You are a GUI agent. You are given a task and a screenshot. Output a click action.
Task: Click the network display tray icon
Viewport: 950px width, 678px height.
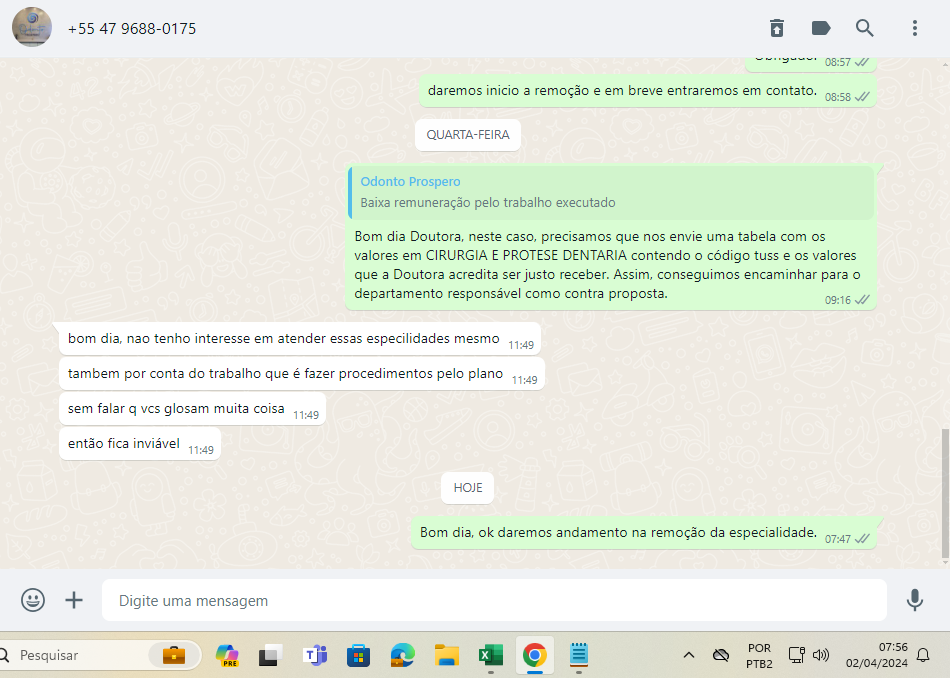point(796,655)
